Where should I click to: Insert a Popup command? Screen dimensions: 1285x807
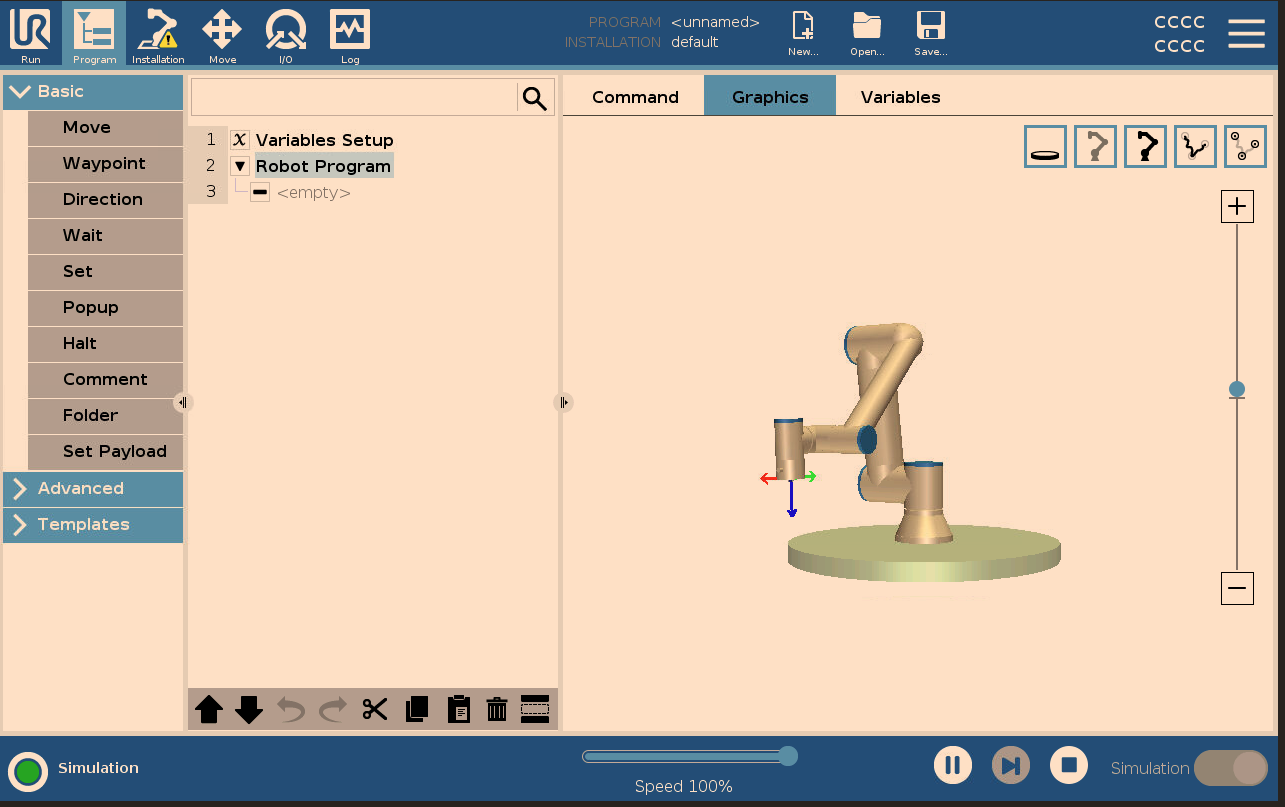[x=105, y=307]
